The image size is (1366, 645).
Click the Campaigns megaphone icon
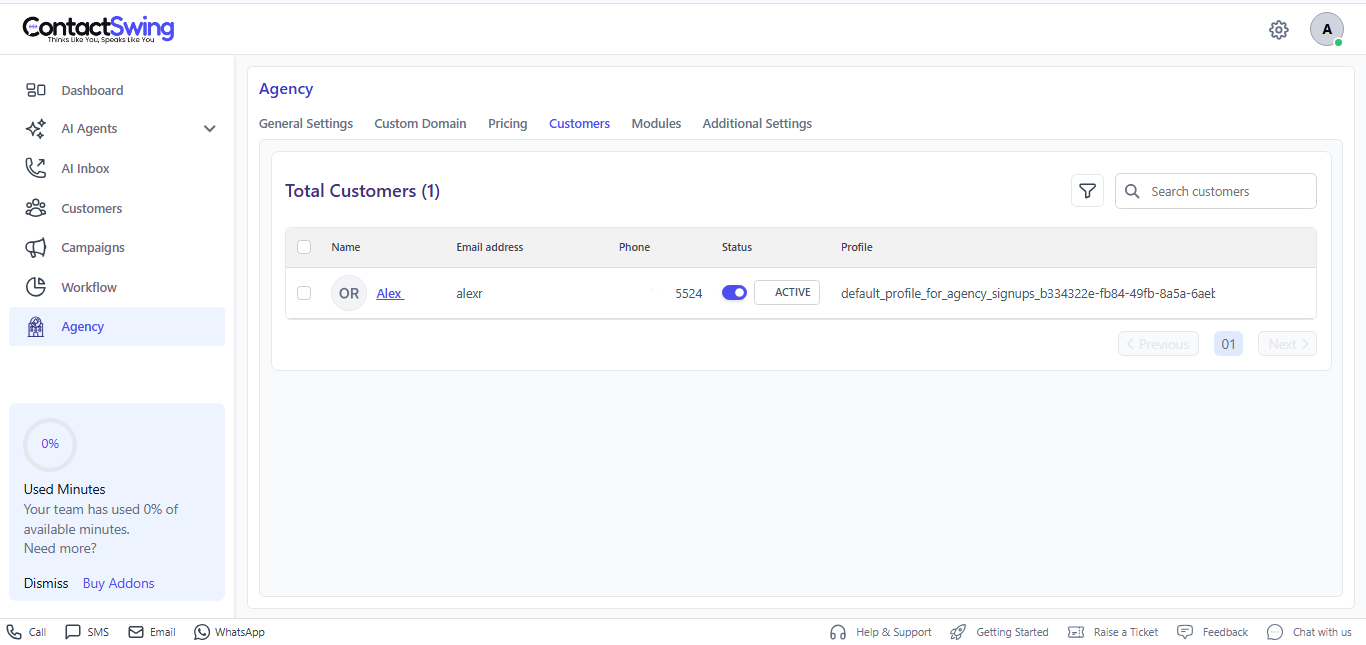tap(36, 247)
